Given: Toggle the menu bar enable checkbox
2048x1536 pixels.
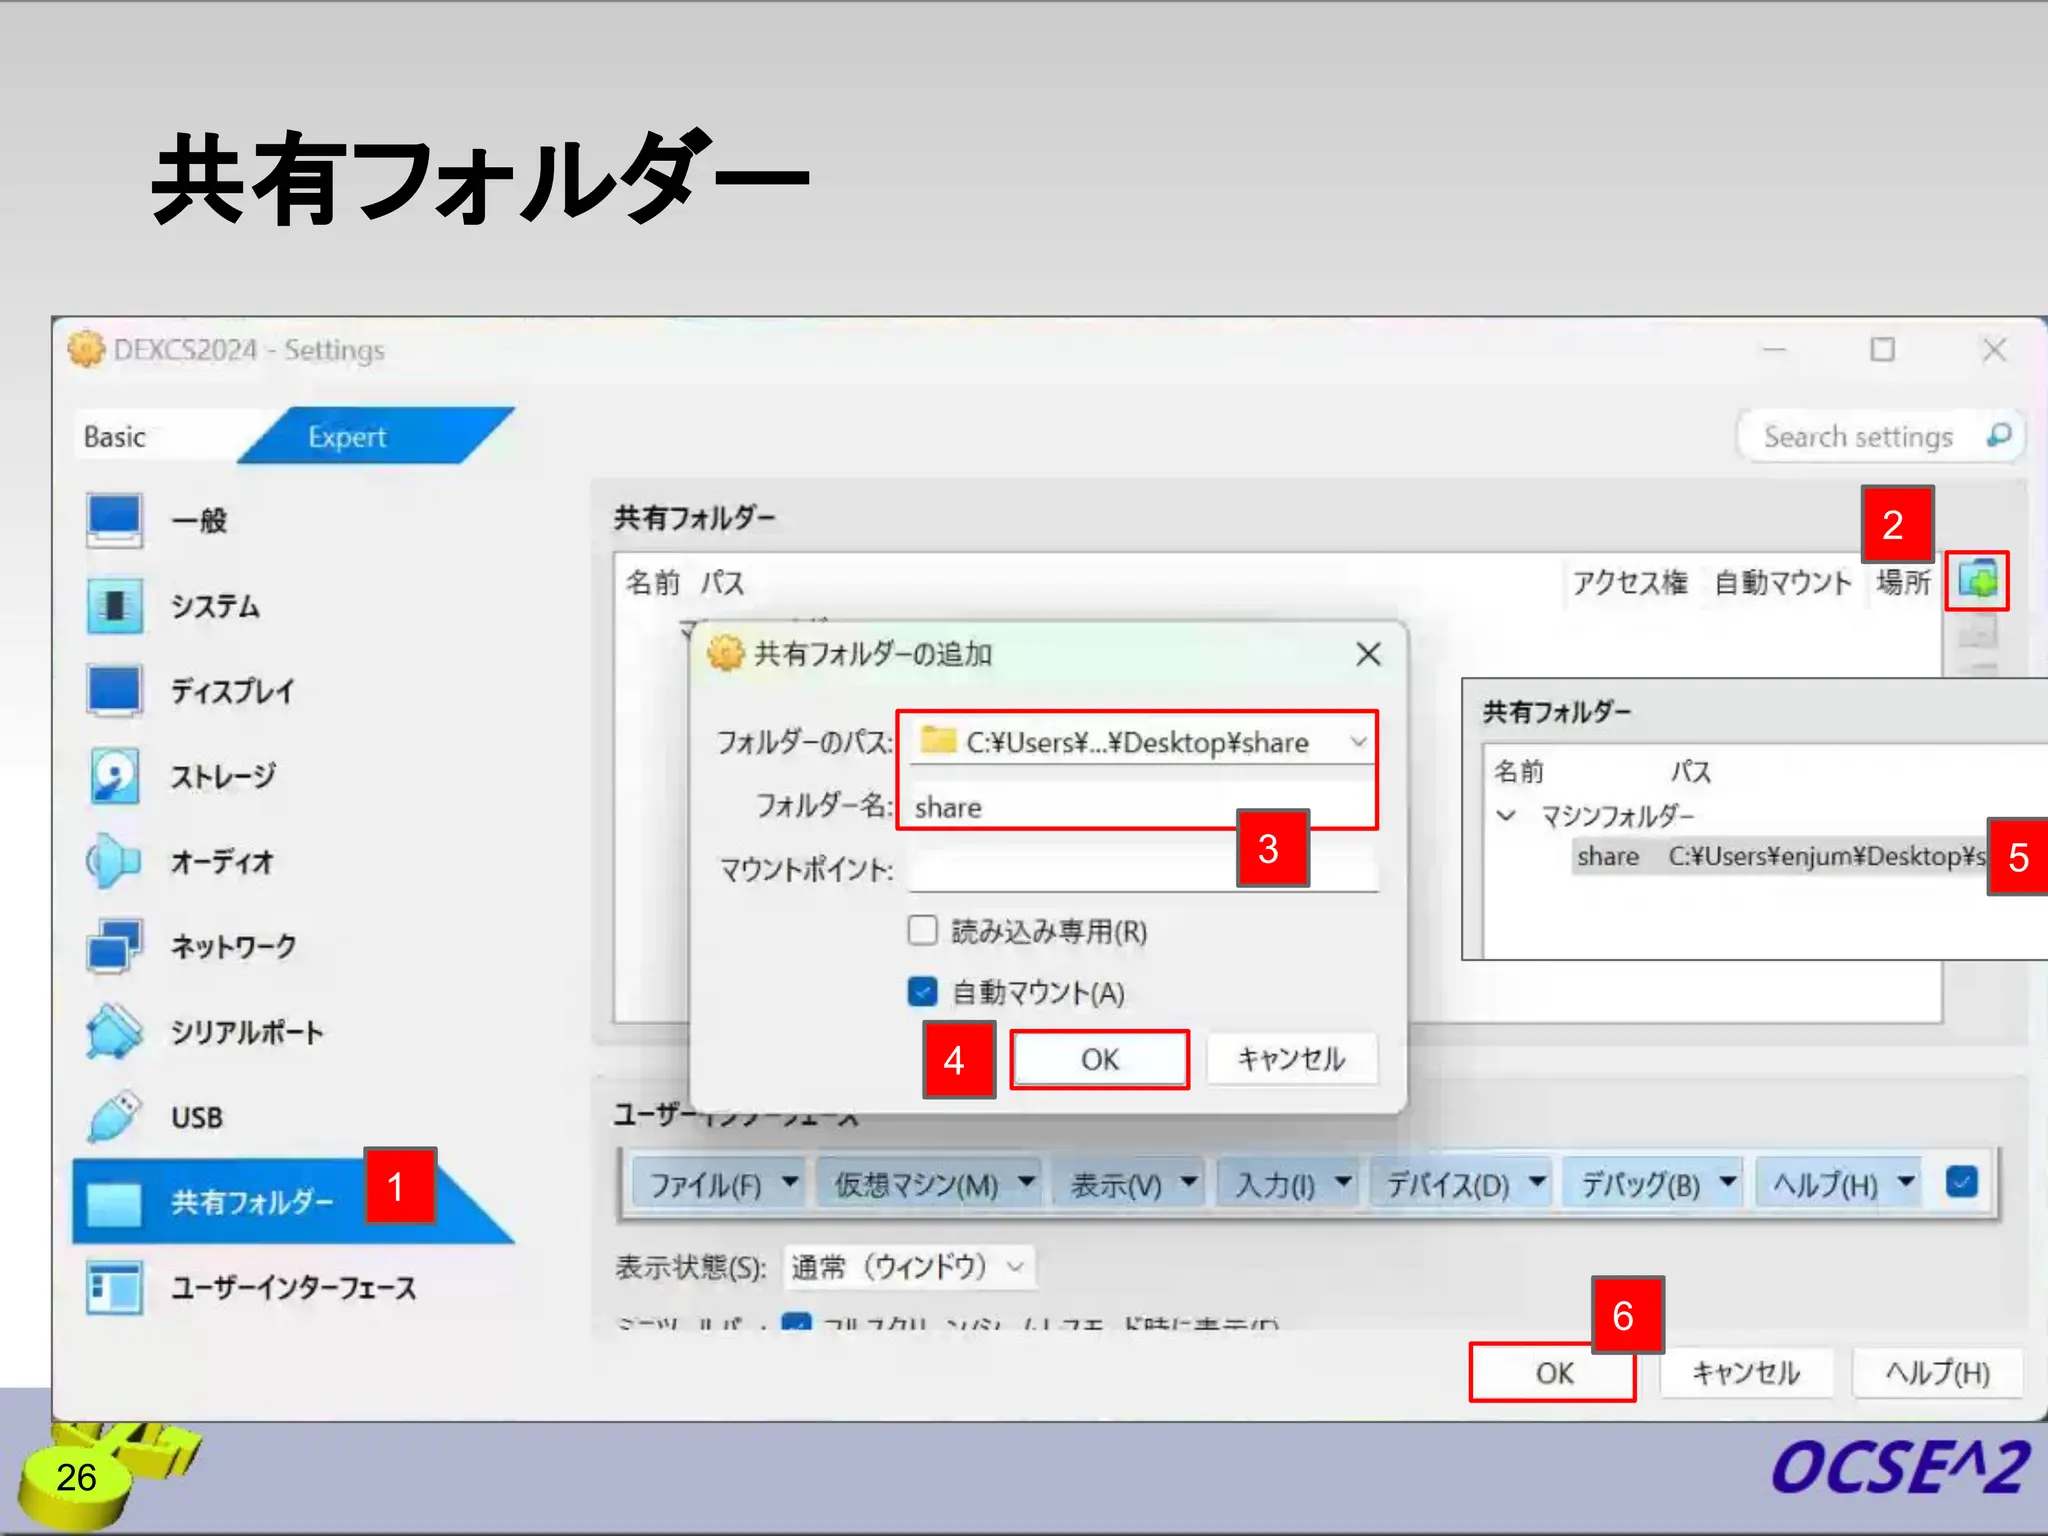Looking at the screenshot, I should 1962,1182.
